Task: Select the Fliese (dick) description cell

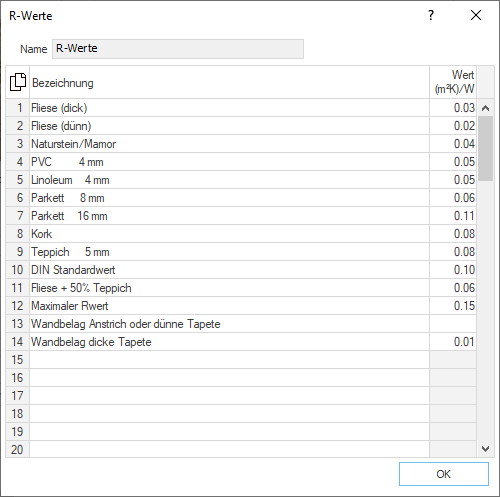Action: point(229,108)
